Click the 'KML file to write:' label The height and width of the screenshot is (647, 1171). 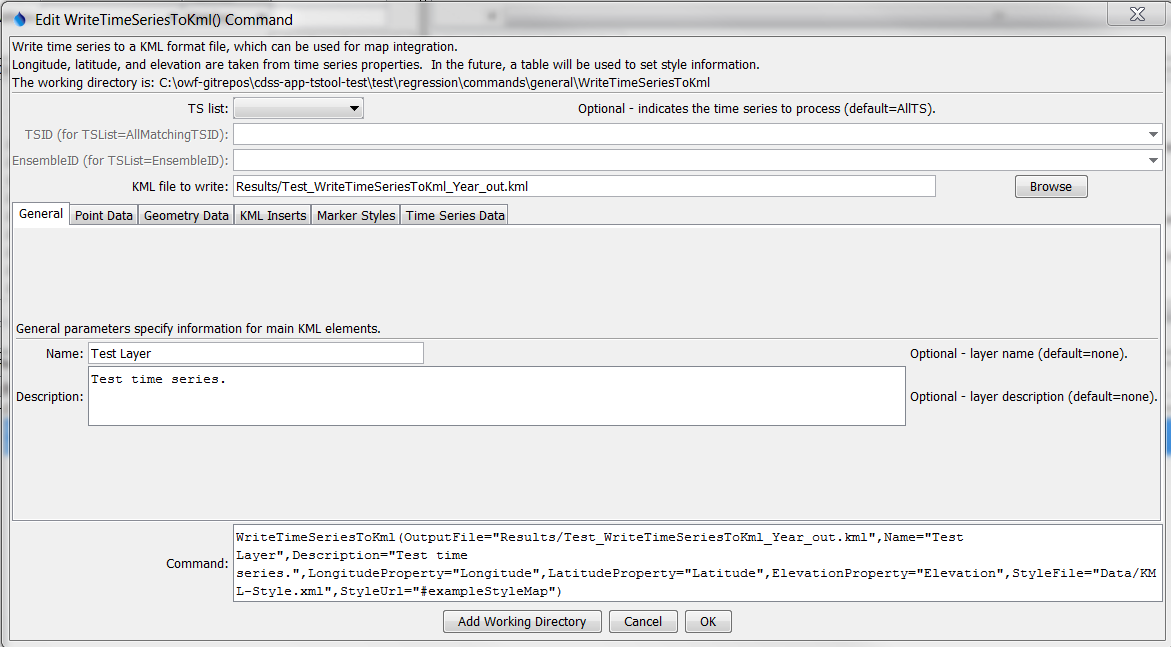click(180, 187)
